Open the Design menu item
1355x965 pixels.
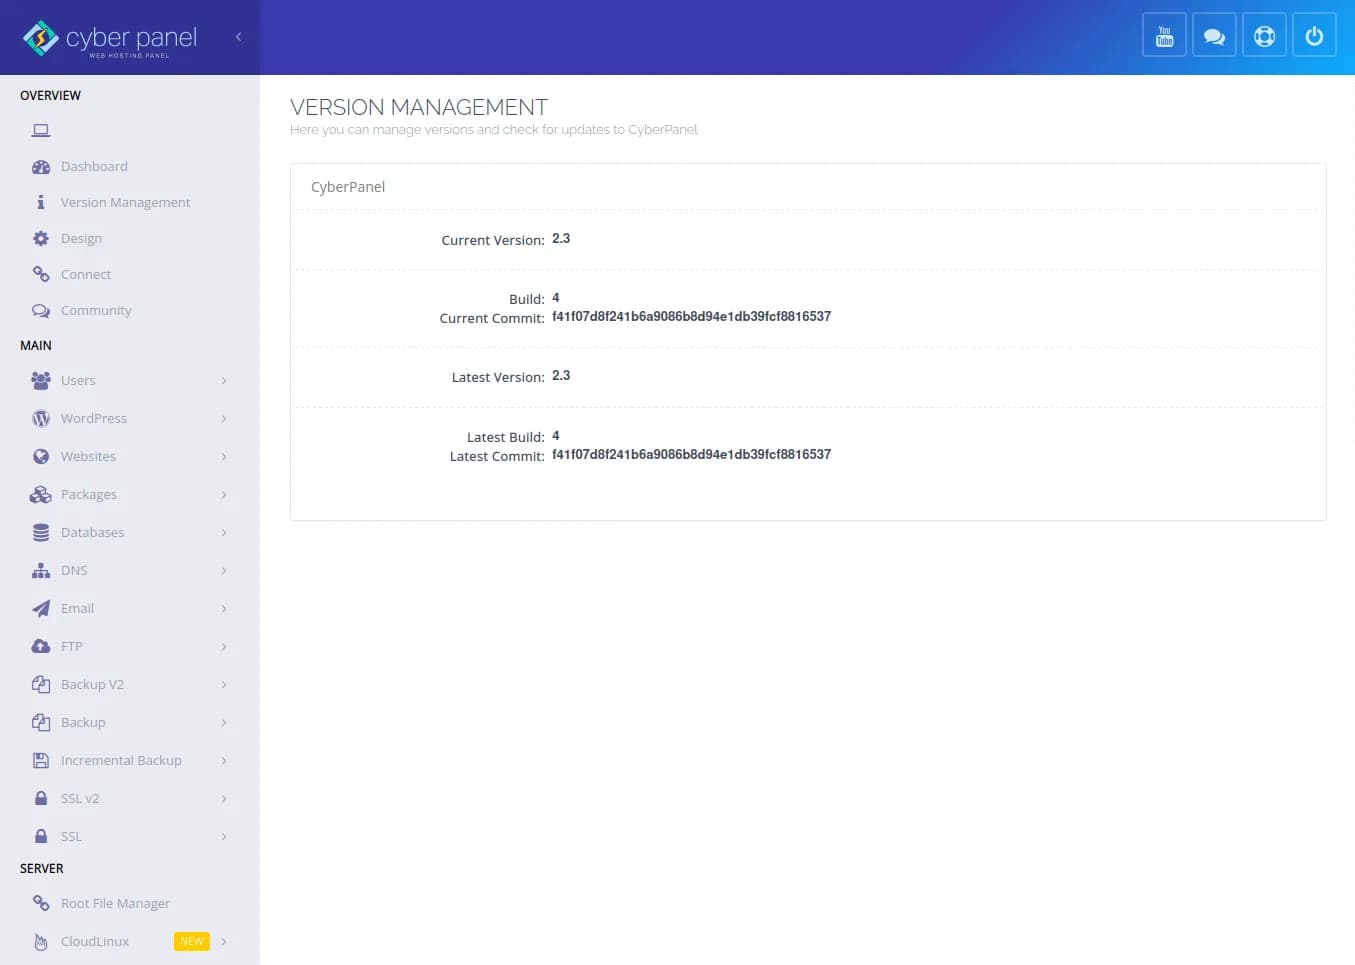81,238
